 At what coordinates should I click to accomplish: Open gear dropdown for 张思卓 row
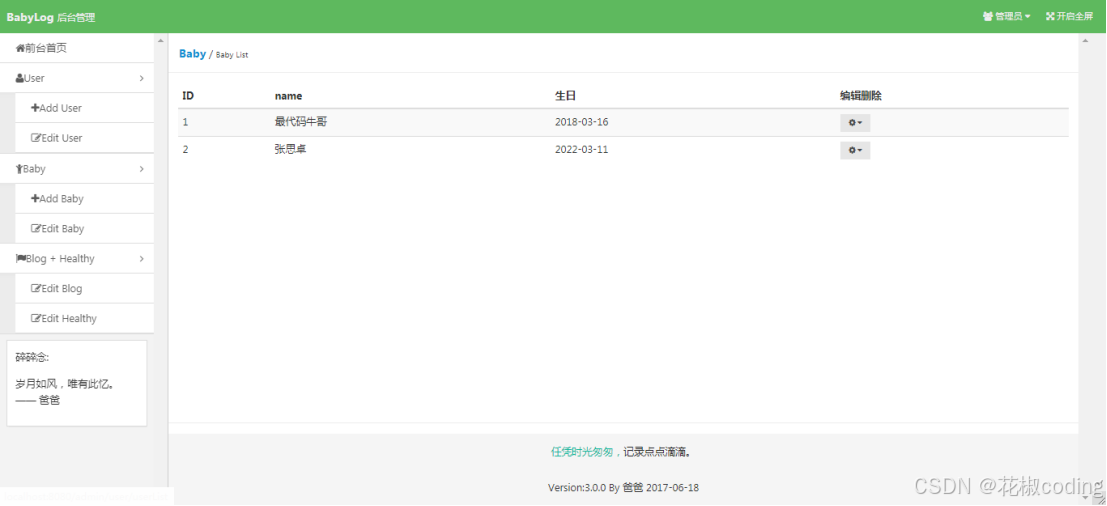855,150
